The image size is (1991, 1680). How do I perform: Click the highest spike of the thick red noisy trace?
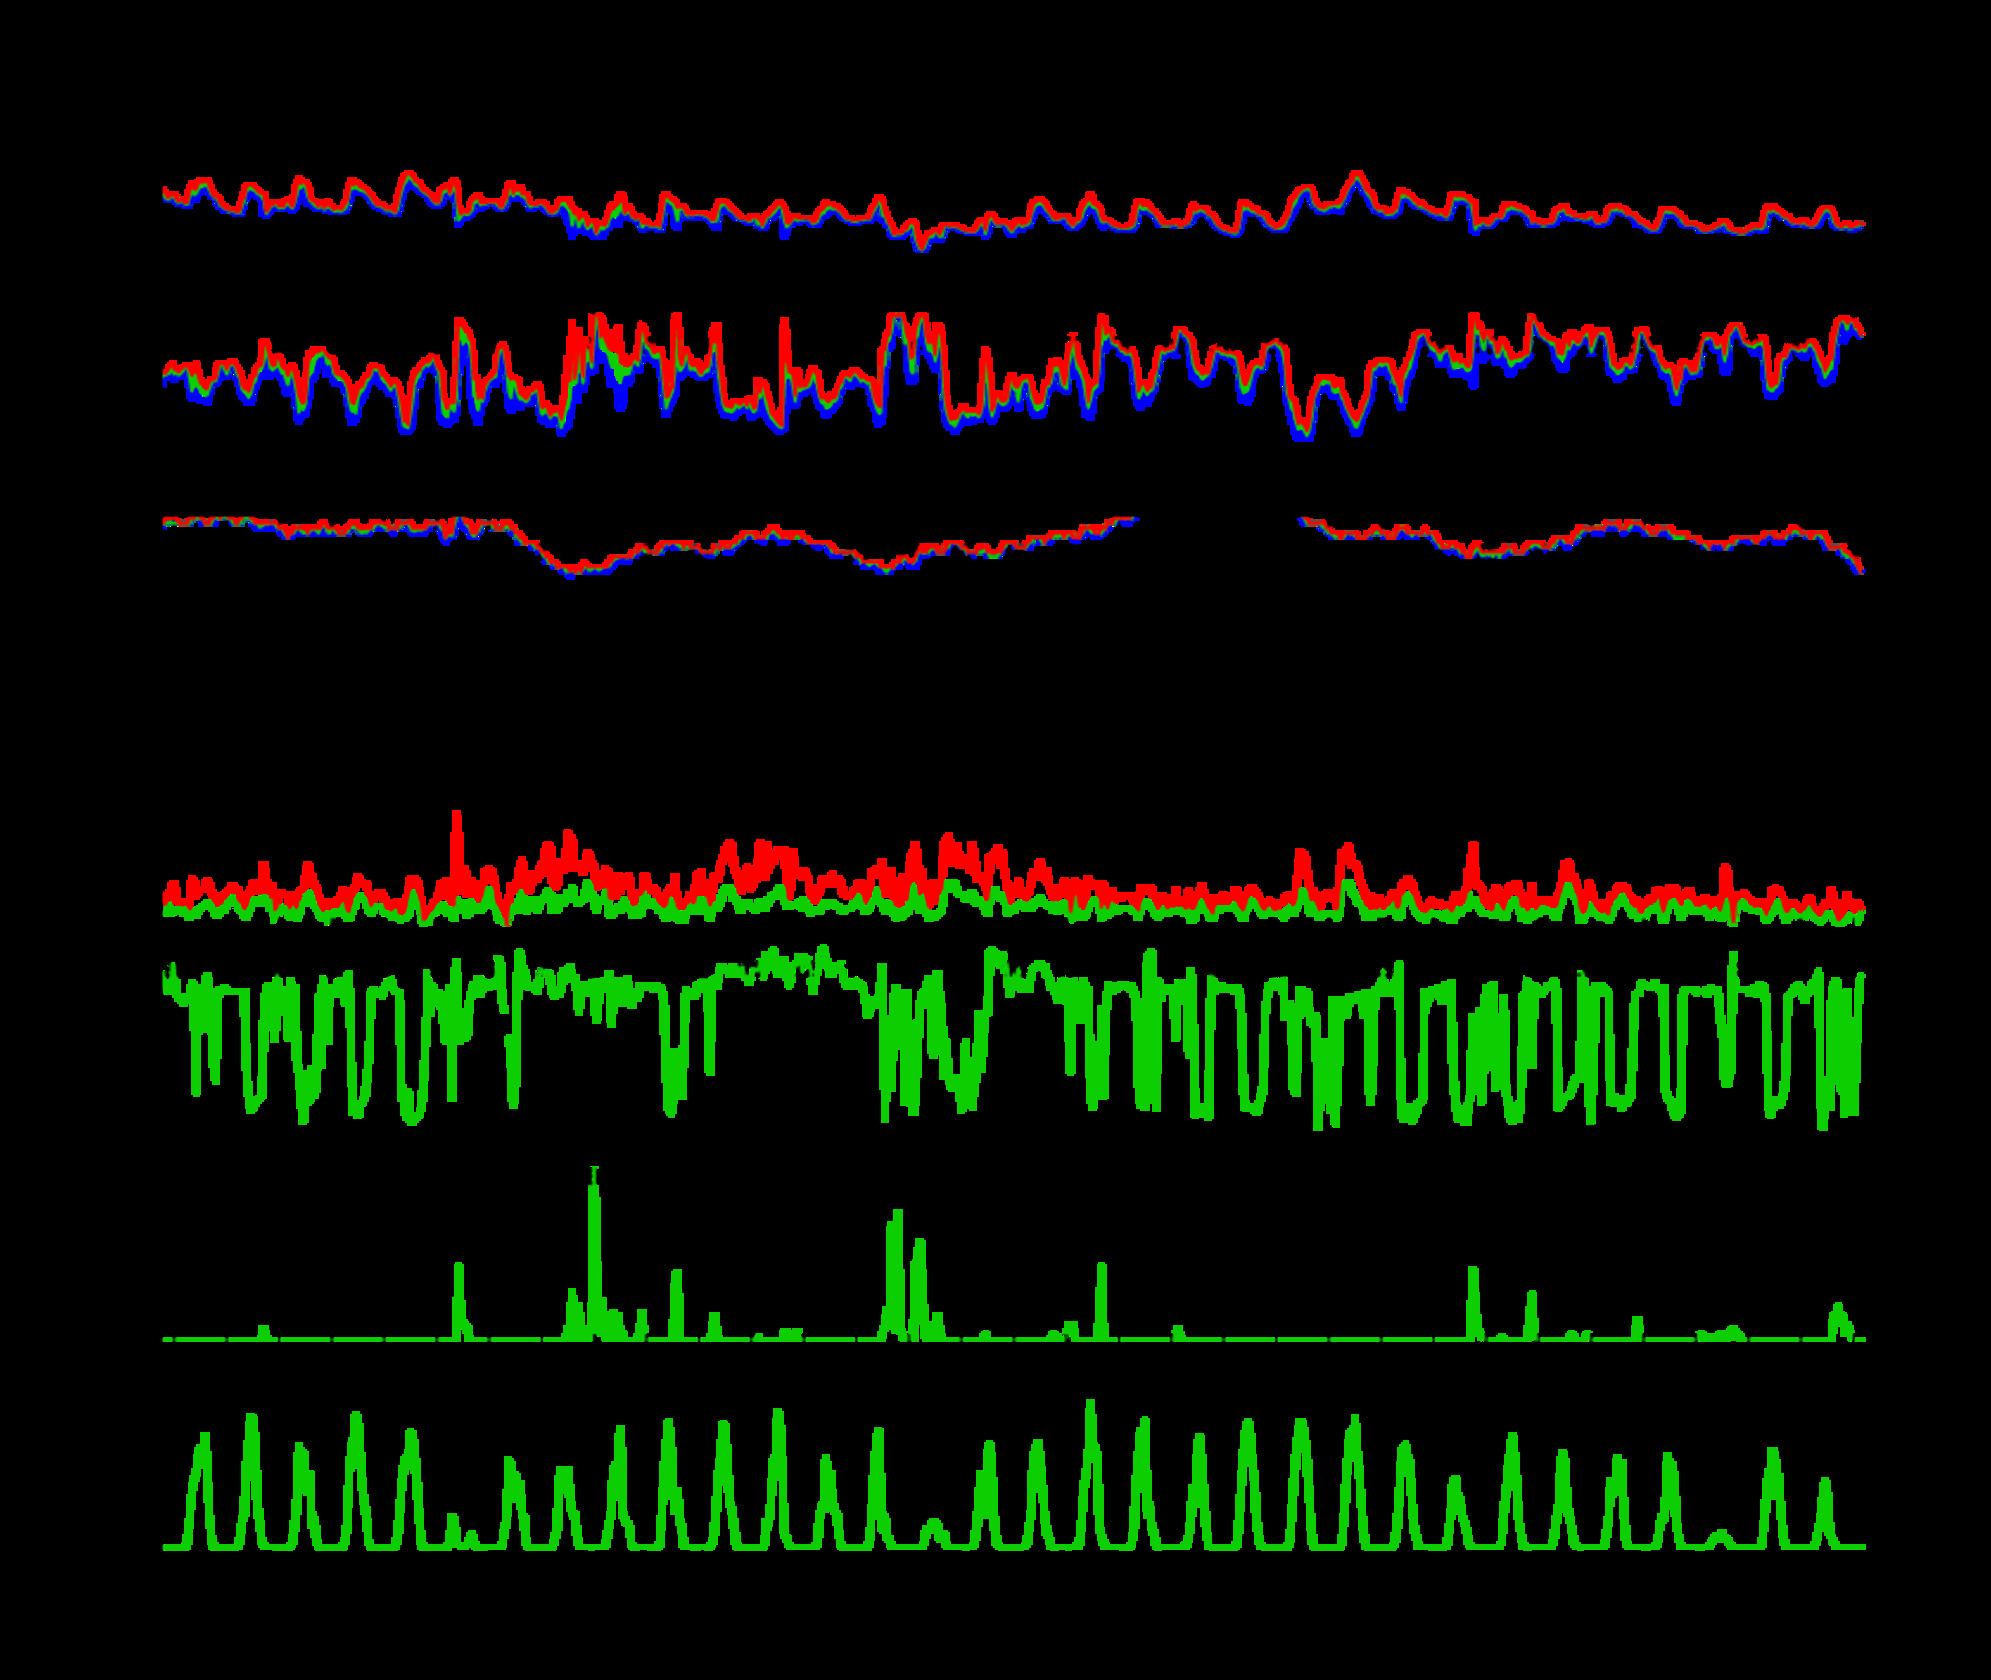coord(457,850)
